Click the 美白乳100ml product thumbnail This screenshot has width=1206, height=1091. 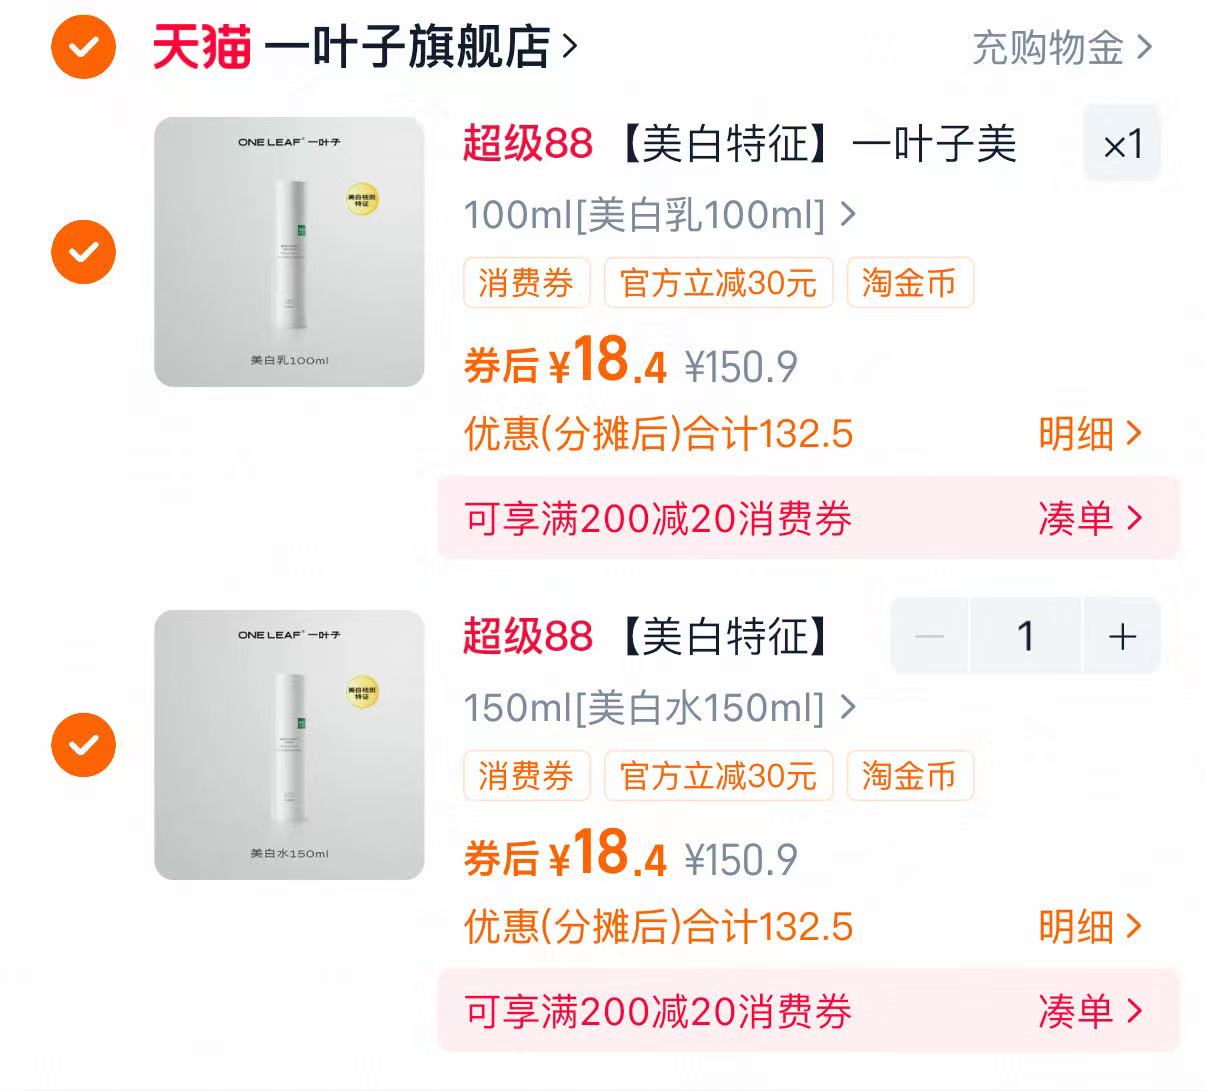290,252
